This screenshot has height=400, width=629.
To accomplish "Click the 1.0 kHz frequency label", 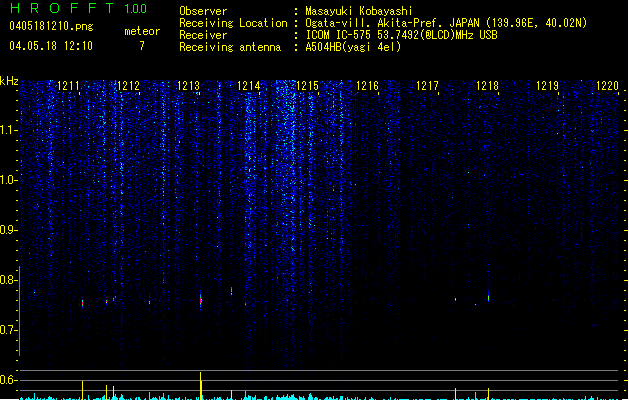I will coord(8,180).
